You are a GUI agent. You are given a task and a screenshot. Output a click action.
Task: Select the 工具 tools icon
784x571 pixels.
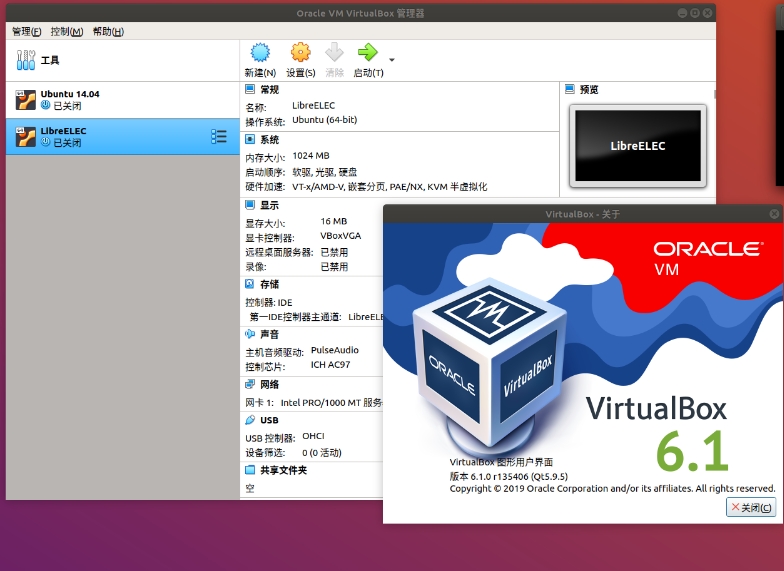pos(26,60)
